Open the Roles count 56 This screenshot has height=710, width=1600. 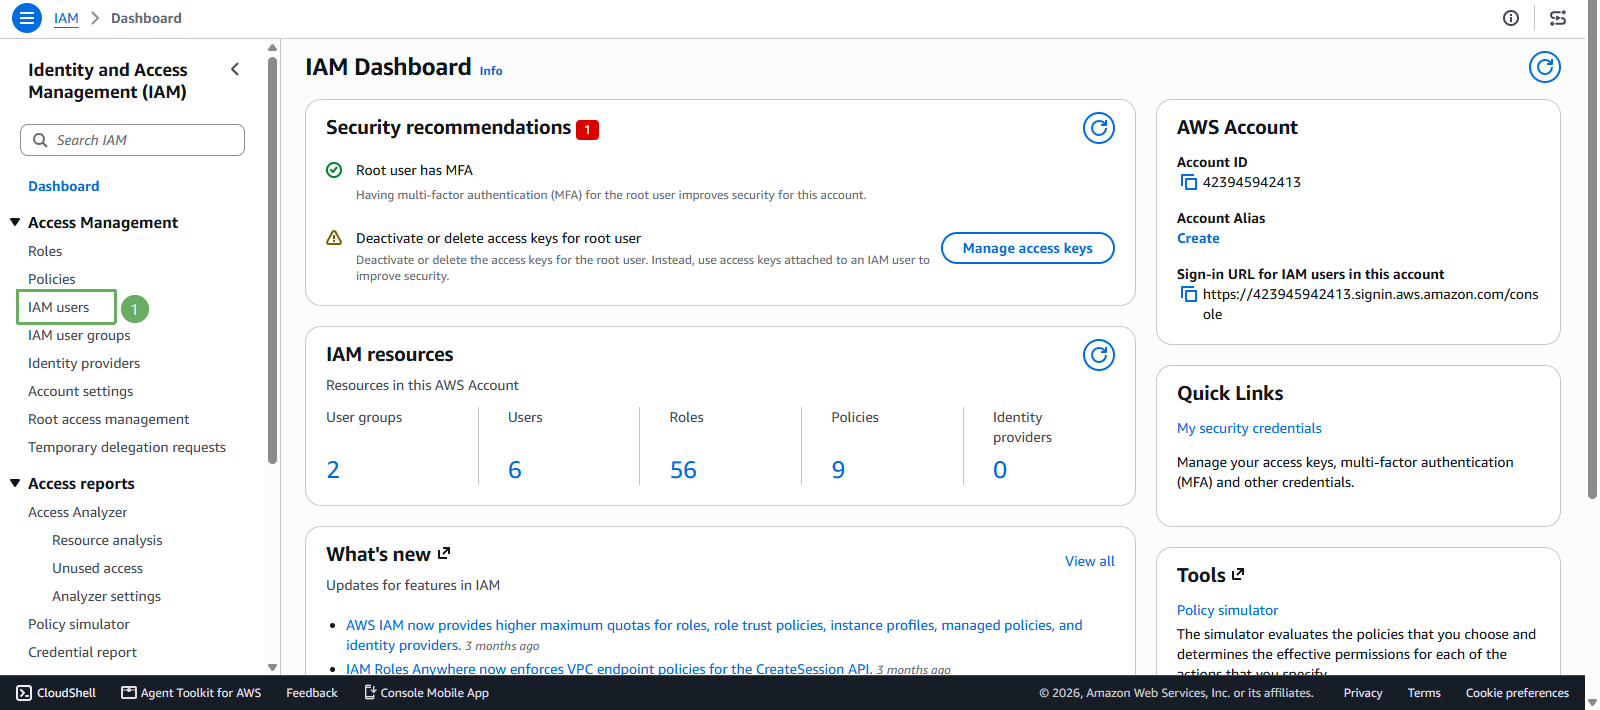[683, 470]
